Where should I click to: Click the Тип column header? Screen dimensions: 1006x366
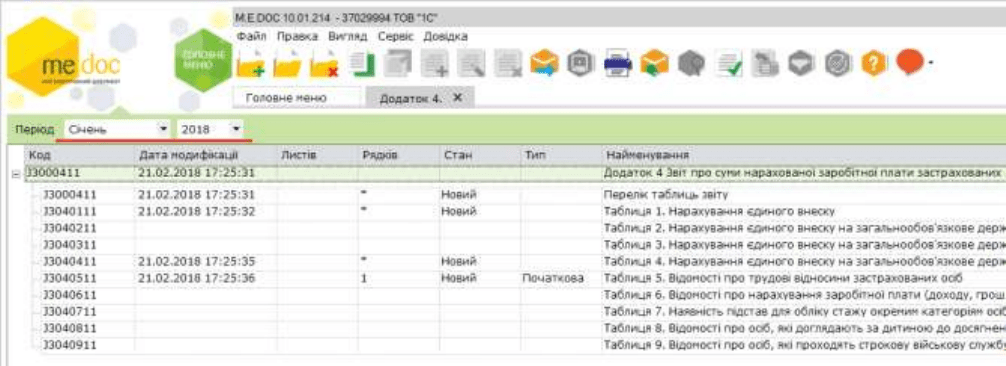click(x=560, y=155)
